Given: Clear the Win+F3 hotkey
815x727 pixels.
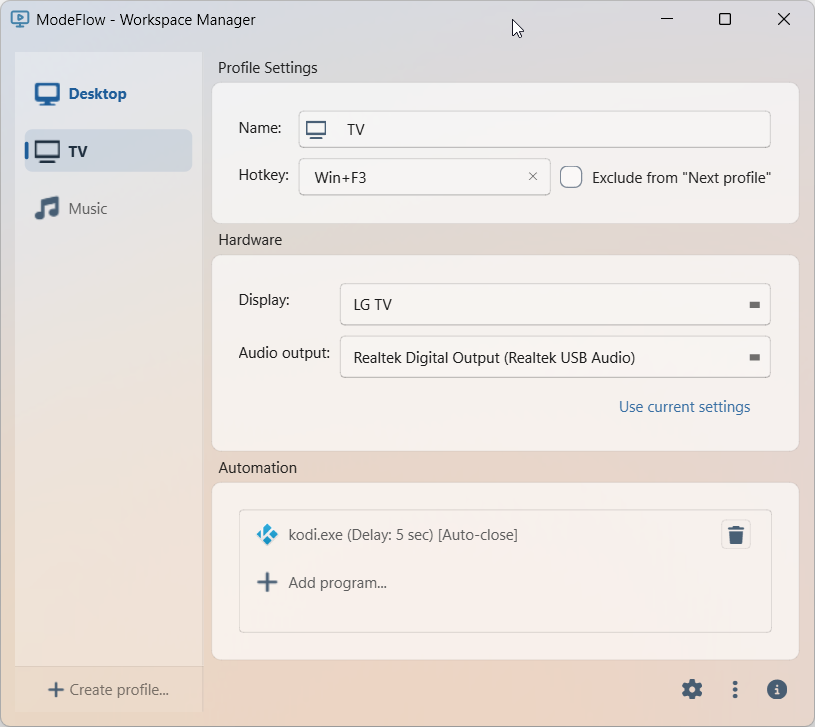Looking at the screenshot, I should tap(533, 177).
